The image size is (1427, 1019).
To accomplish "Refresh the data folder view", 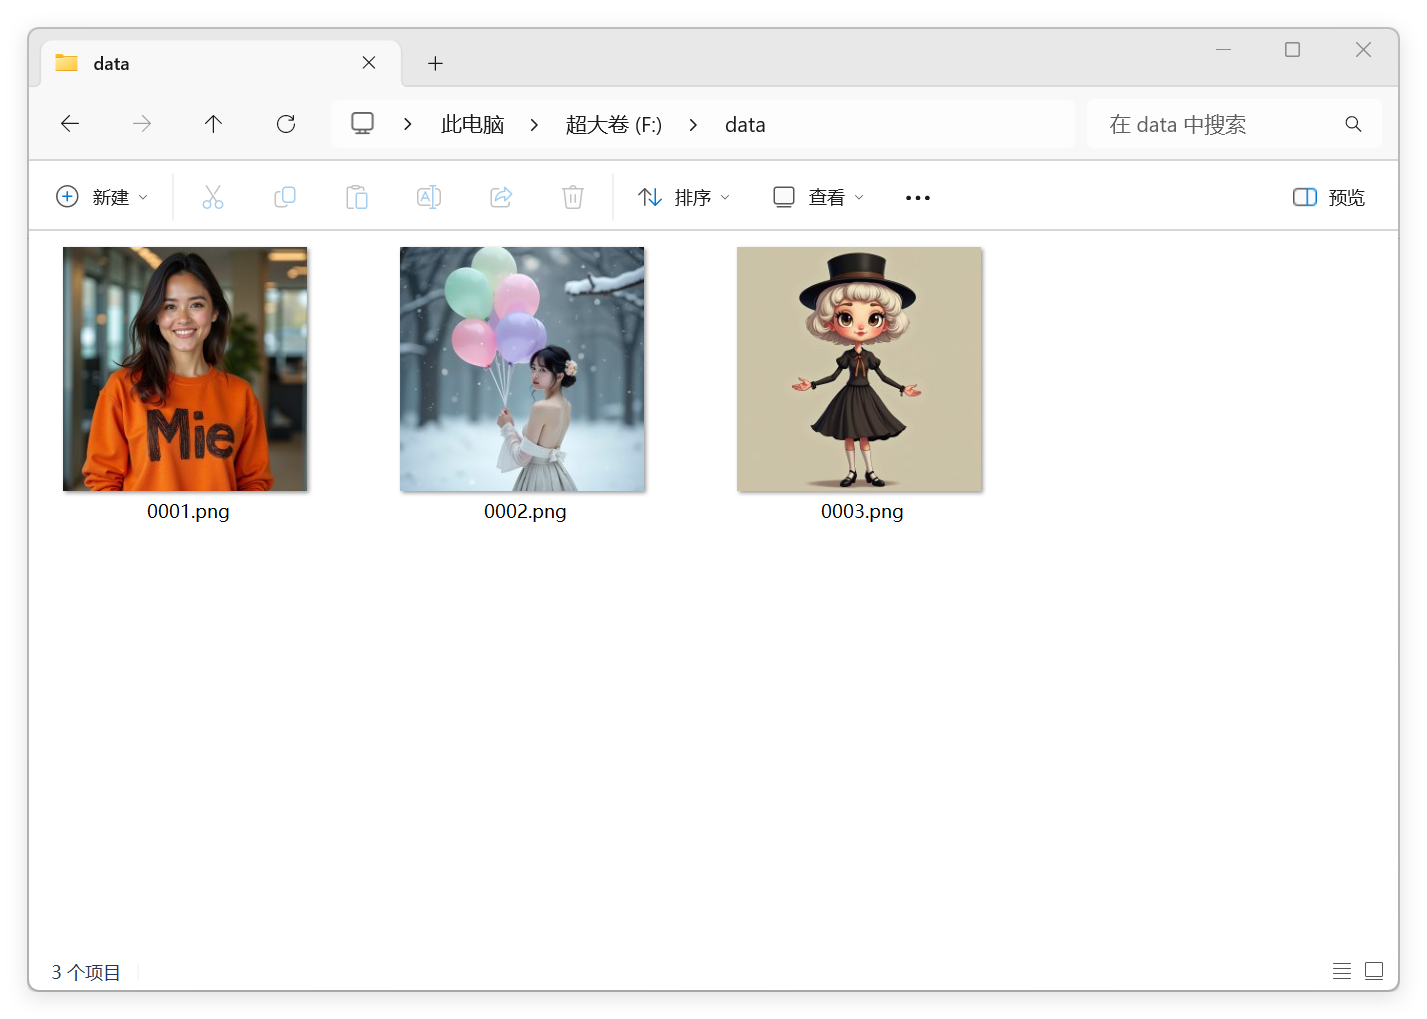I will (x=286, y=123).
